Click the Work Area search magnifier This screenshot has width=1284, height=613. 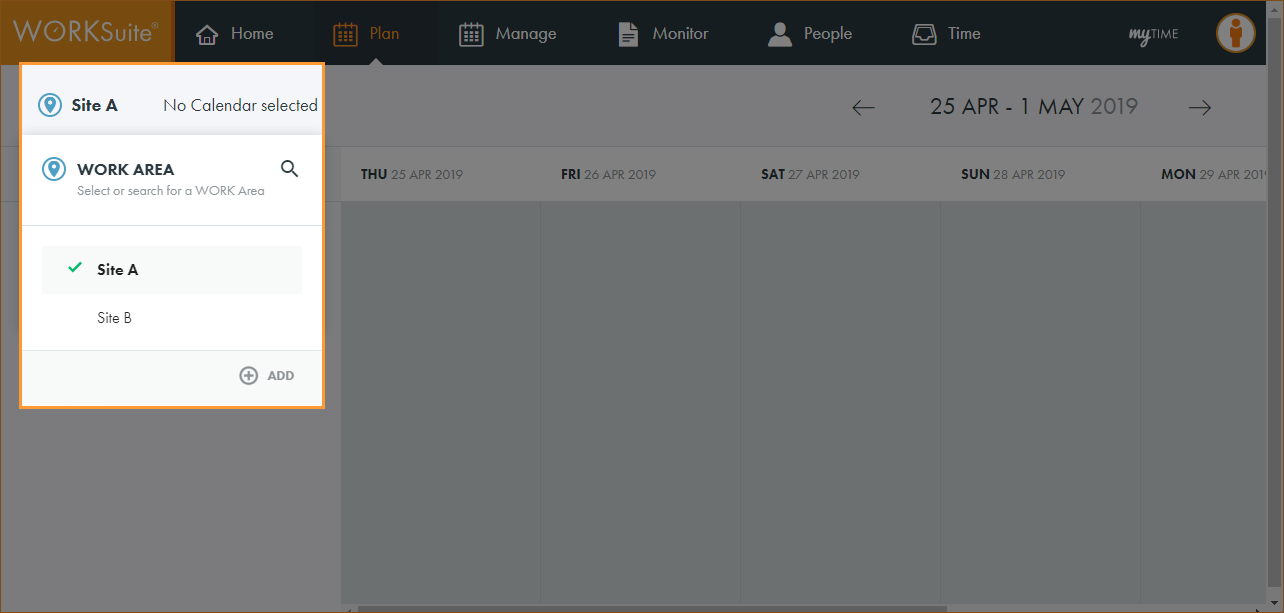pos(289,169)
